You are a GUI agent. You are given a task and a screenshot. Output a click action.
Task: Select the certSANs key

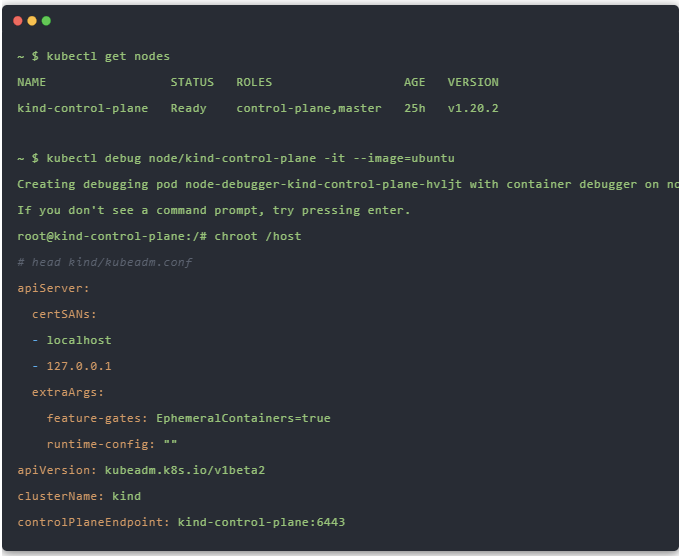tap(64, 314)
